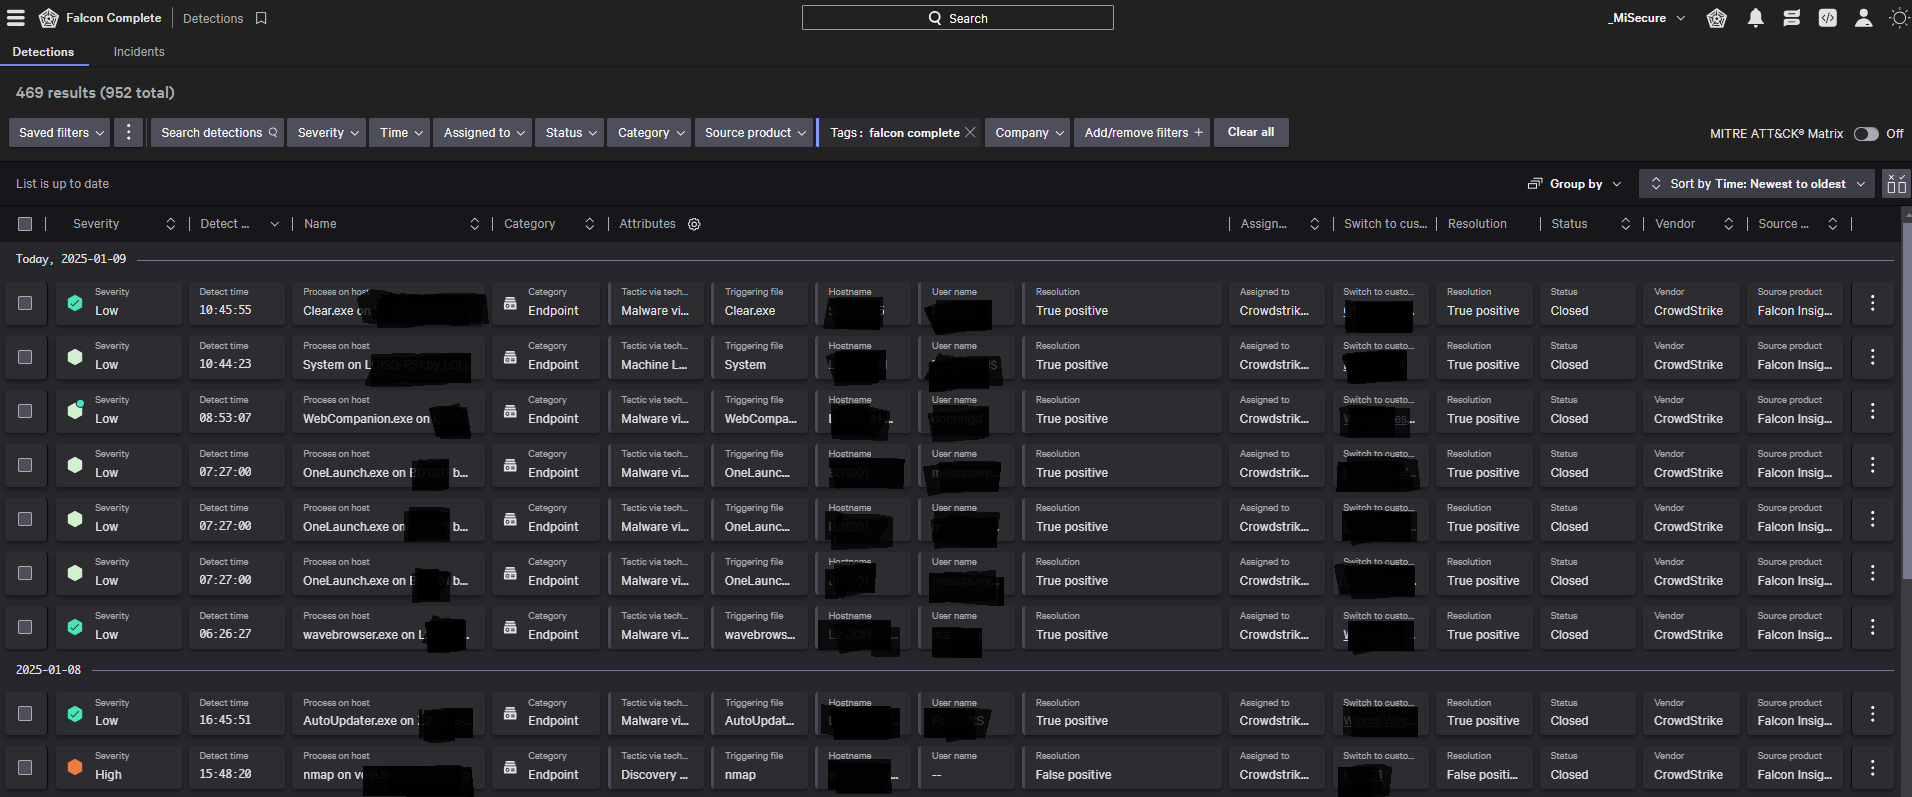Sort by the Status column arrows
The width and height of the screenshot is (1912, 797).
pyautogui.click(x=1625, y=224)
